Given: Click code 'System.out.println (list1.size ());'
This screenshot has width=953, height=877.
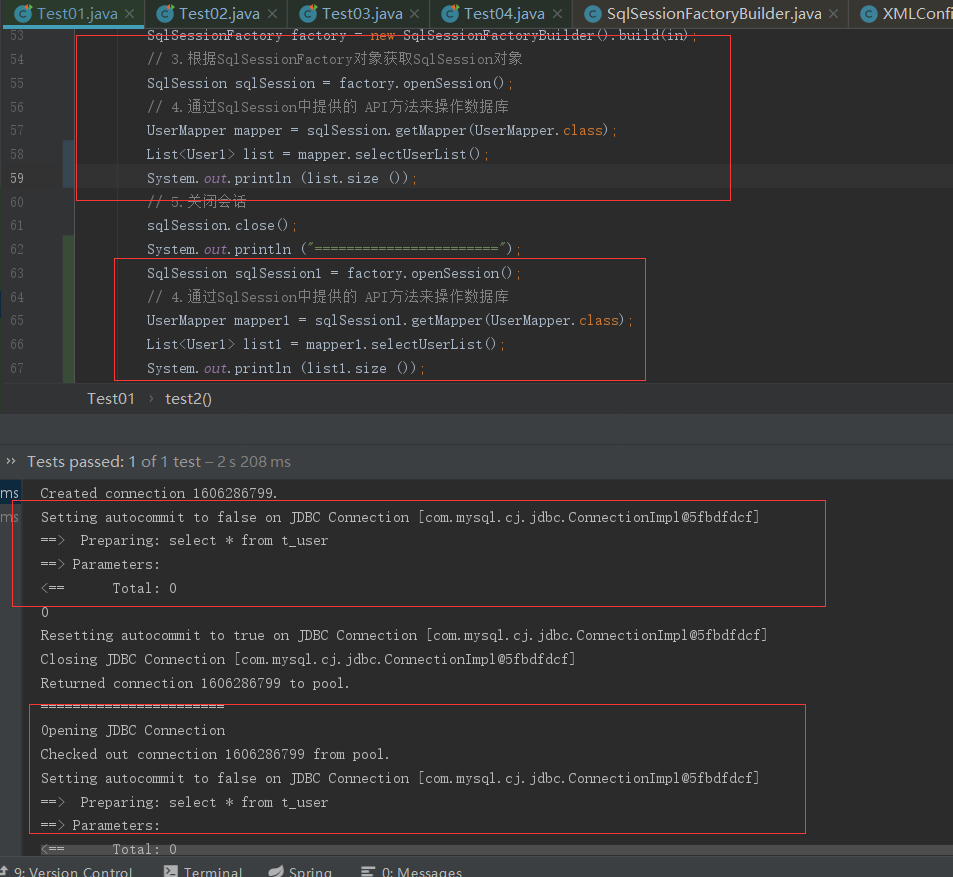Looking at the screenshot, I should pos(286,368).
